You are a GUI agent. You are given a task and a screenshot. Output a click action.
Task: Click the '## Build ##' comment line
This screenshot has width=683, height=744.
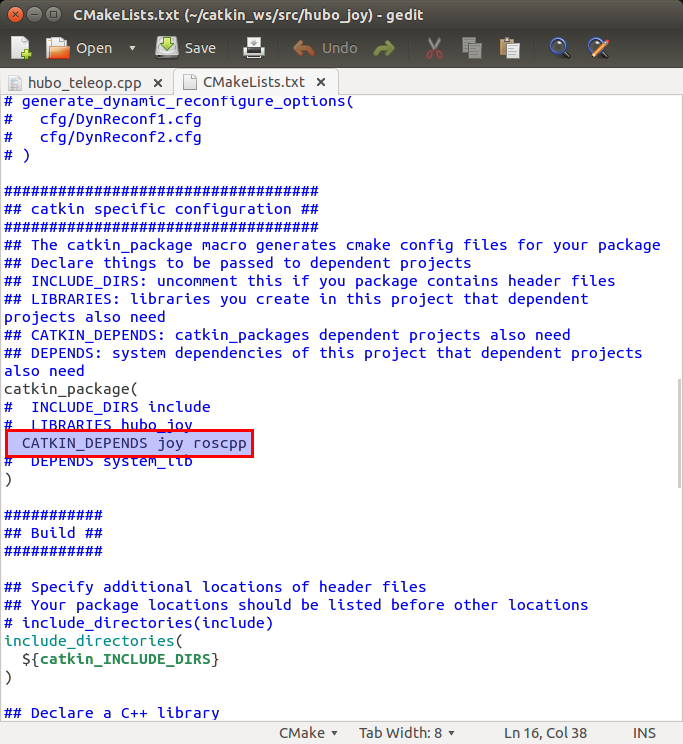click(53, 533)
